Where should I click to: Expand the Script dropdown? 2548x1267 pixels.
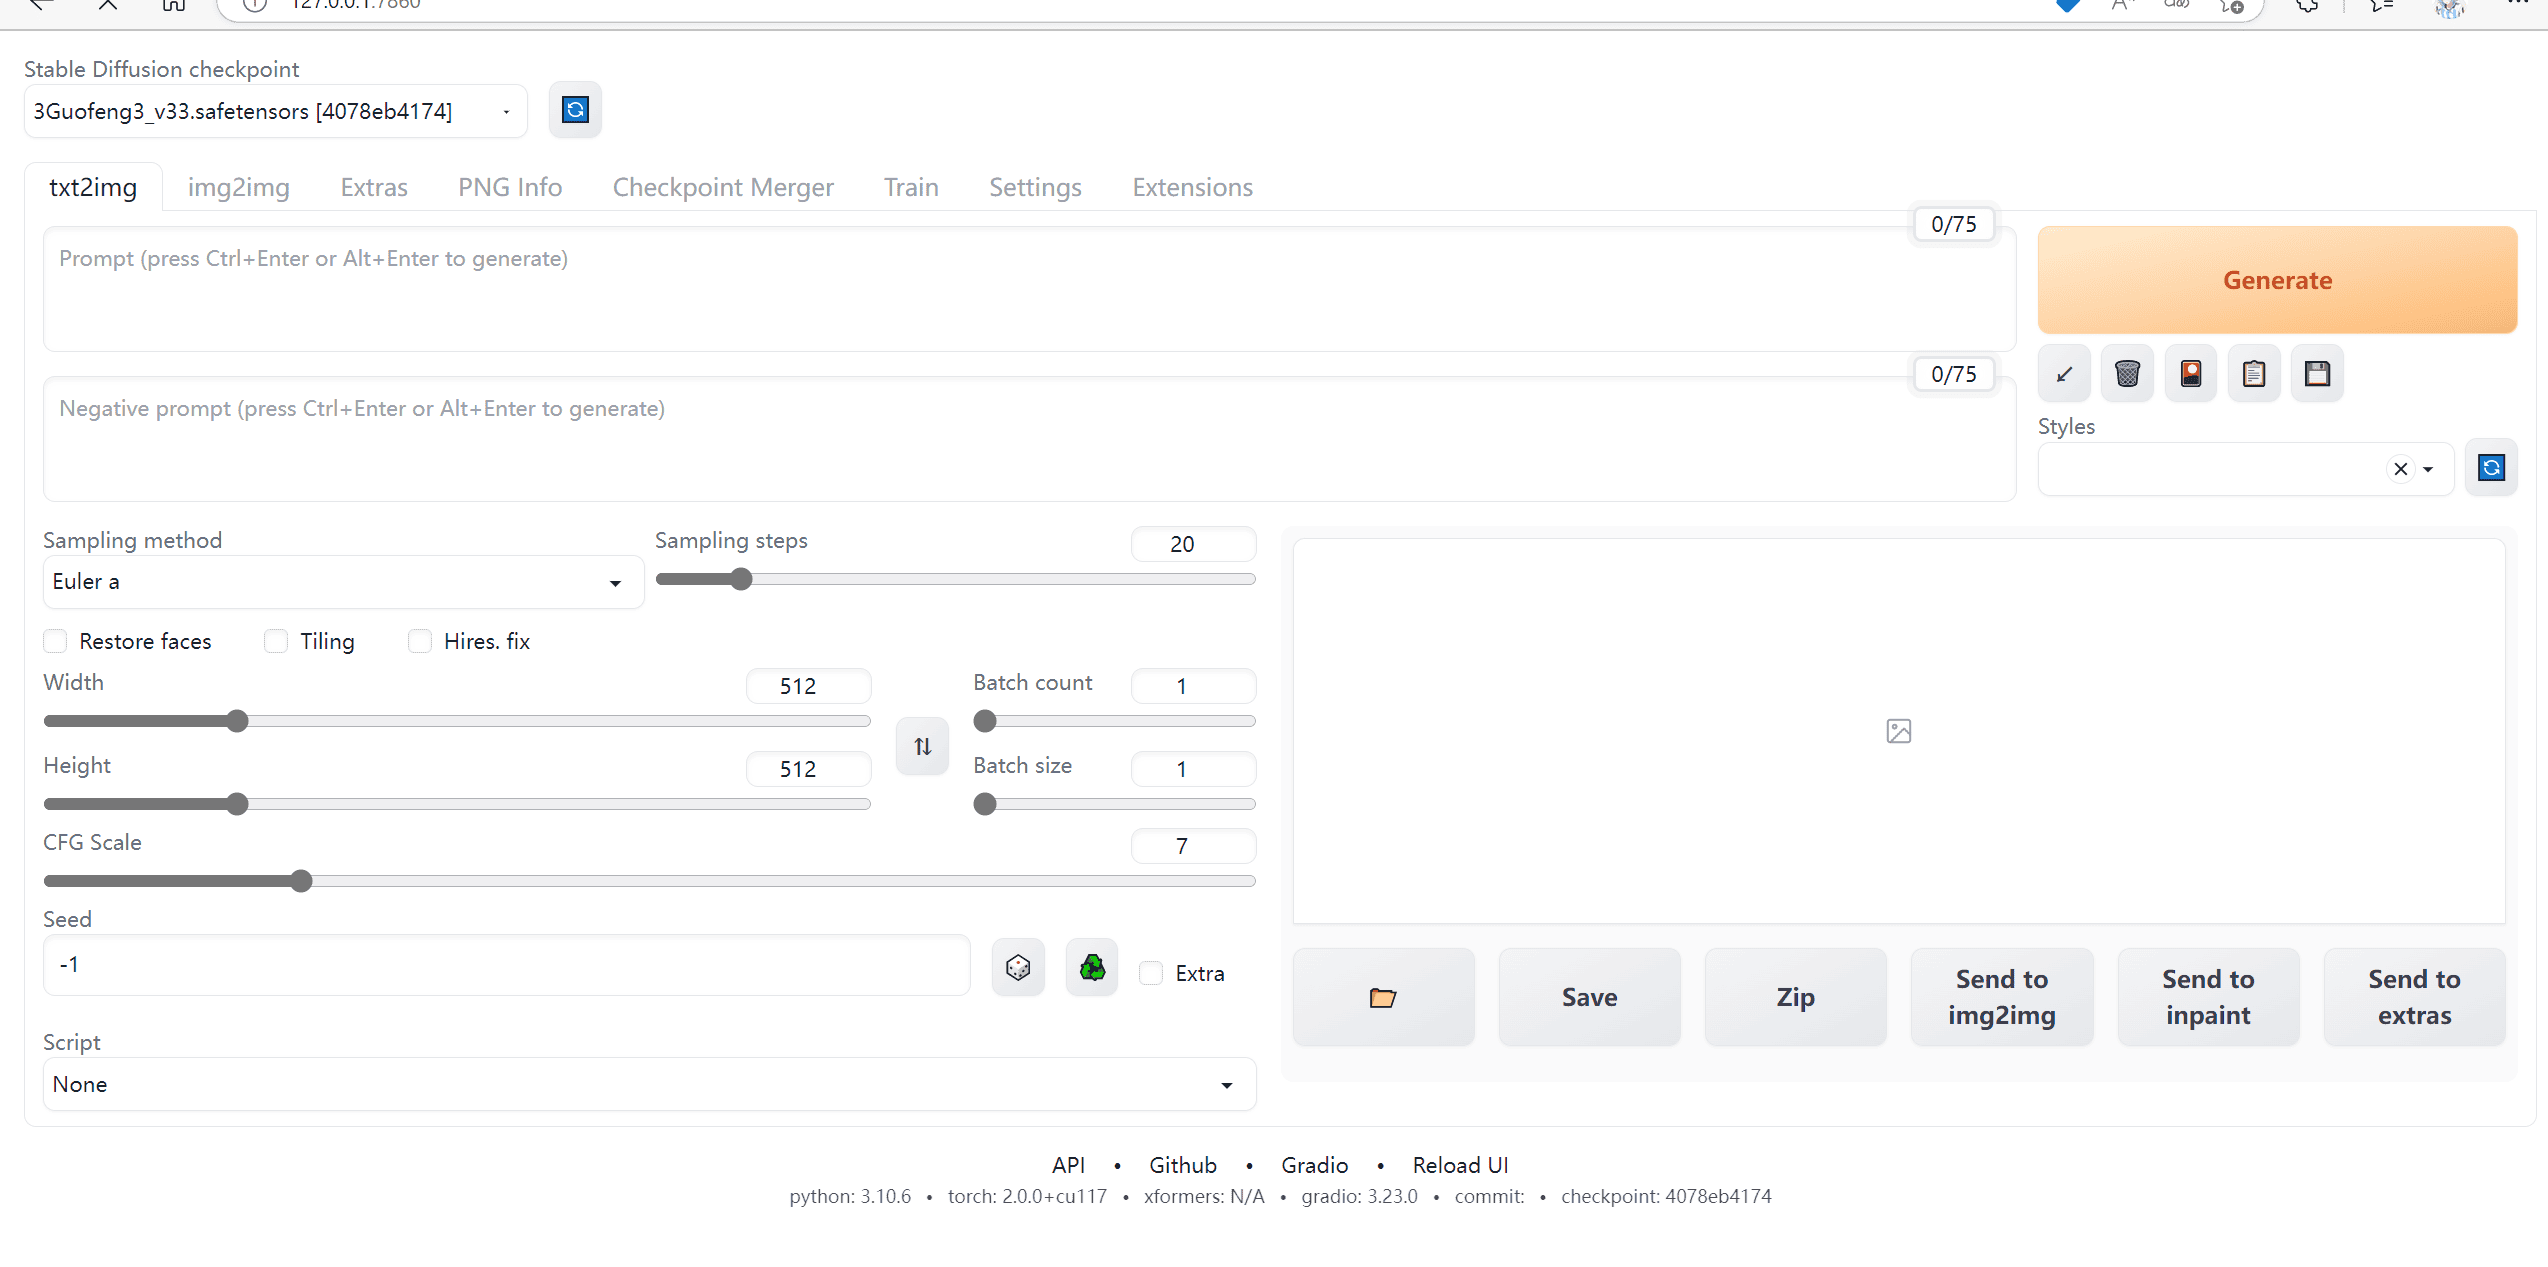tap(648, 1085)
